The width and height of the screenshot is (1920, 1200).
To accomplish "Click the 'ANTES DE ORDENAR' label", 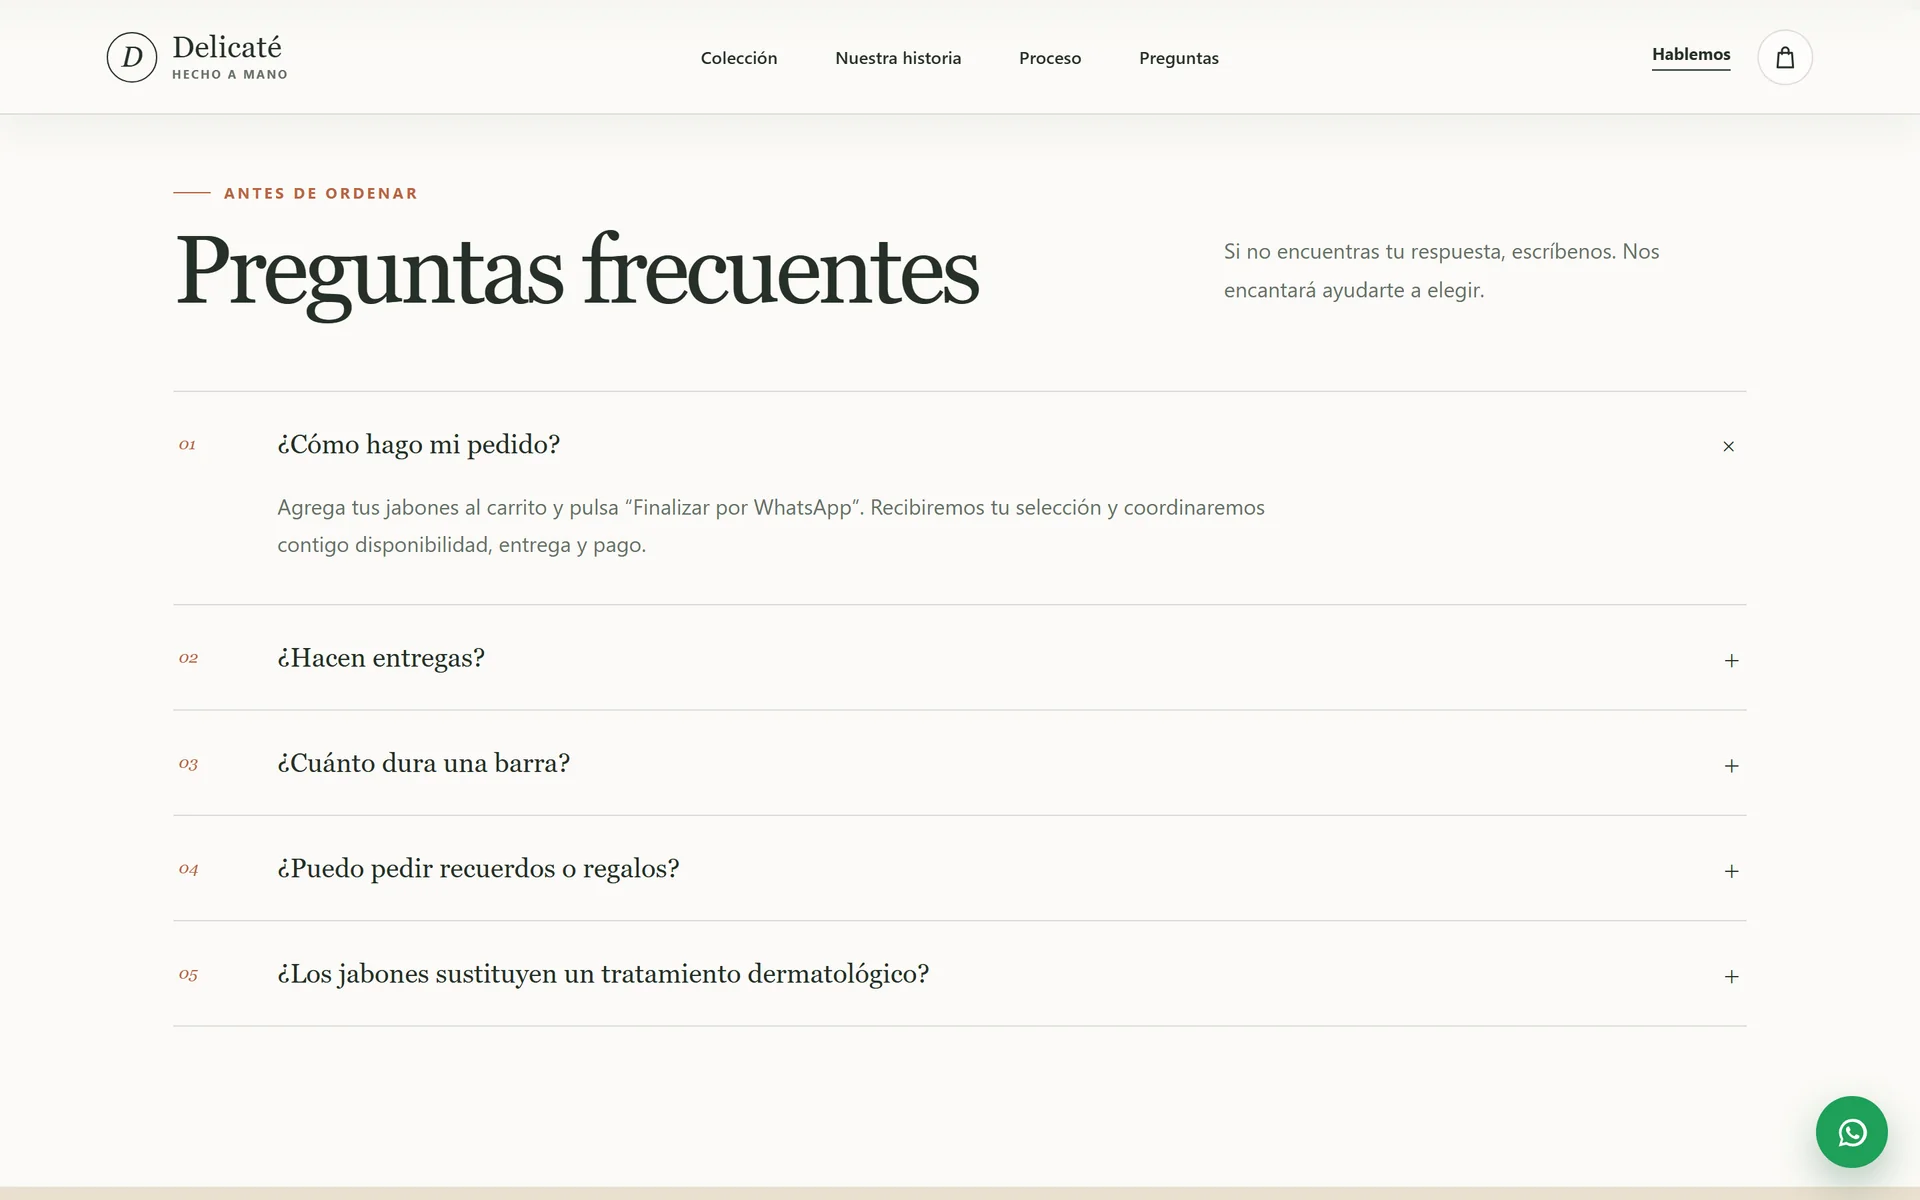I will pos(320,193).
